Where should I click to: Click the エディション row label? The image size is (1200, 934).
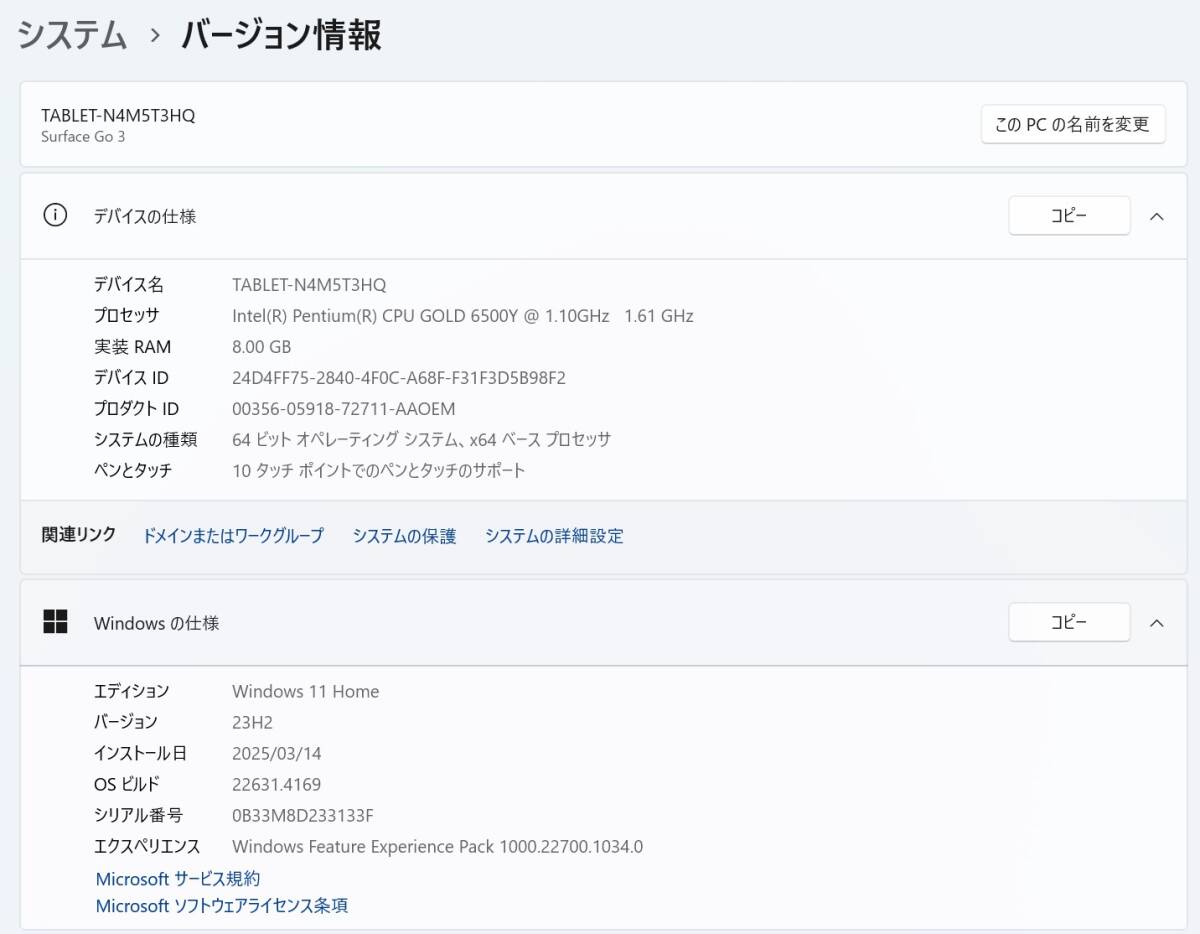click(132, 691)
